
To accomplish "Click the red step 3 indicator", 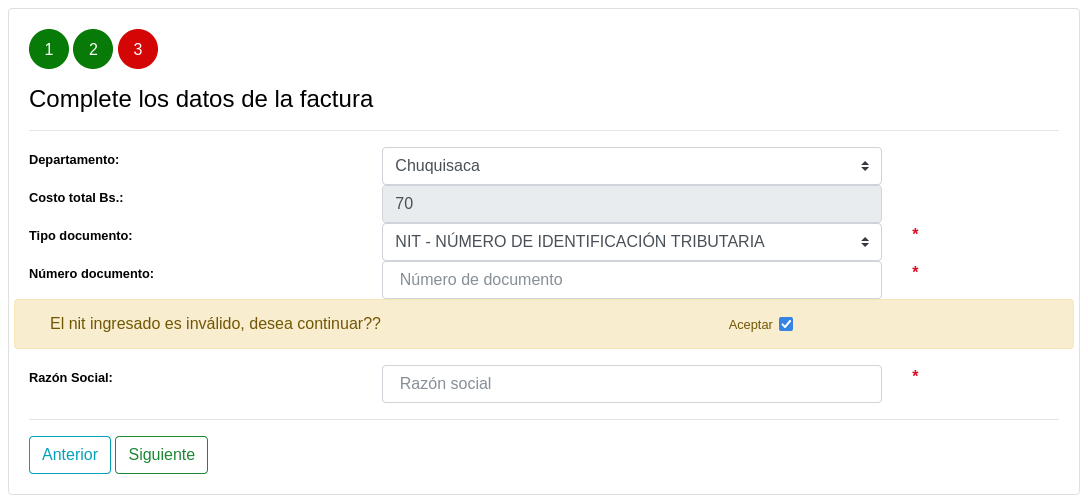I will 138,49.
